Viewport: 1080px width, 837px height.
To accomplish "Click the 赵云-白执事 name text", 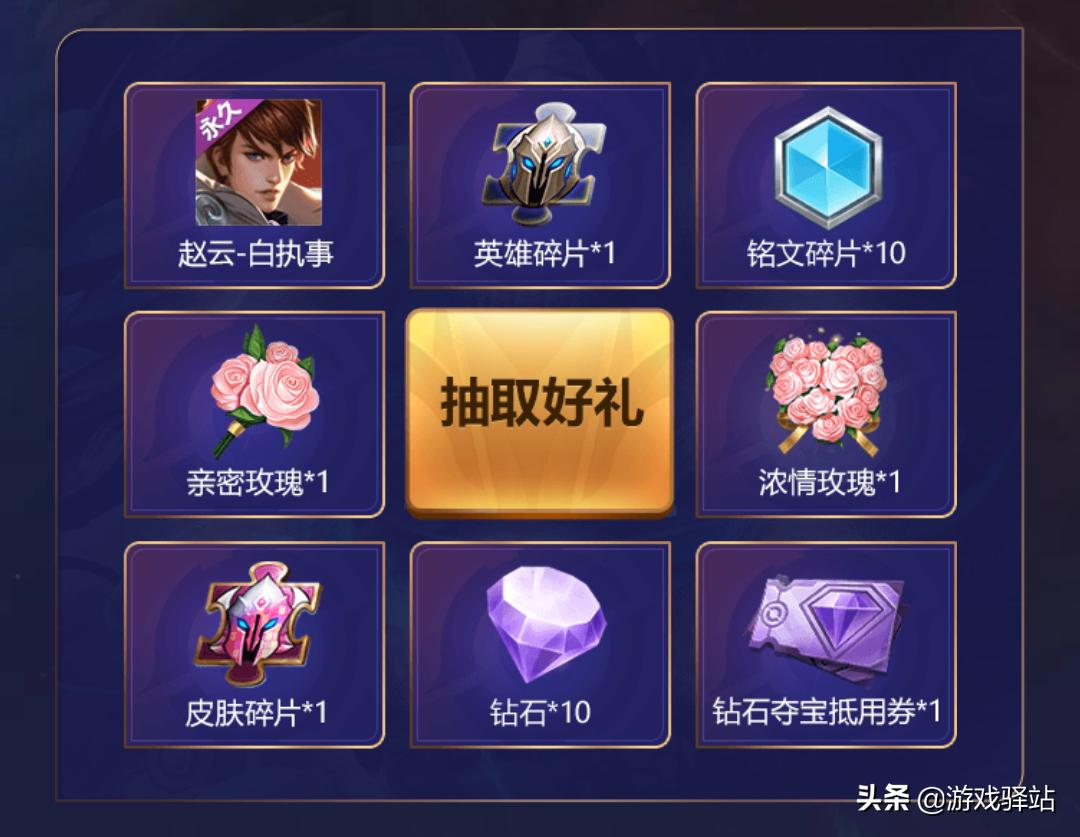I will [256, 254].
